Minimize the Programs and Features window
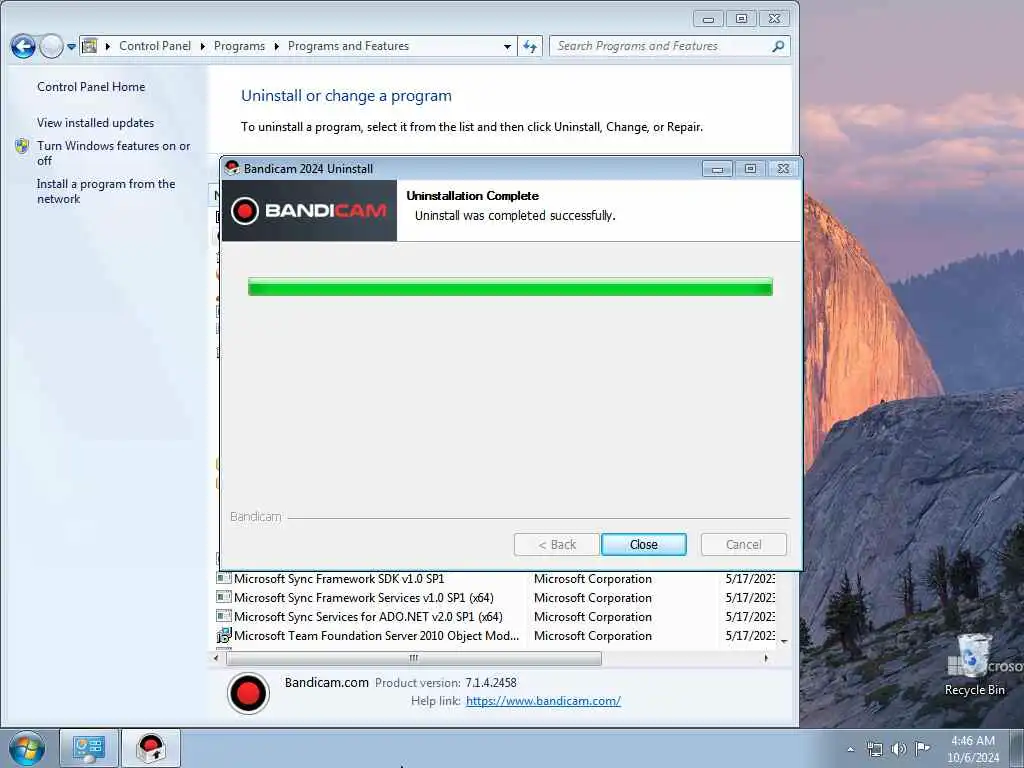This screenshot has height=768, width=1024. tap(708, 19)
